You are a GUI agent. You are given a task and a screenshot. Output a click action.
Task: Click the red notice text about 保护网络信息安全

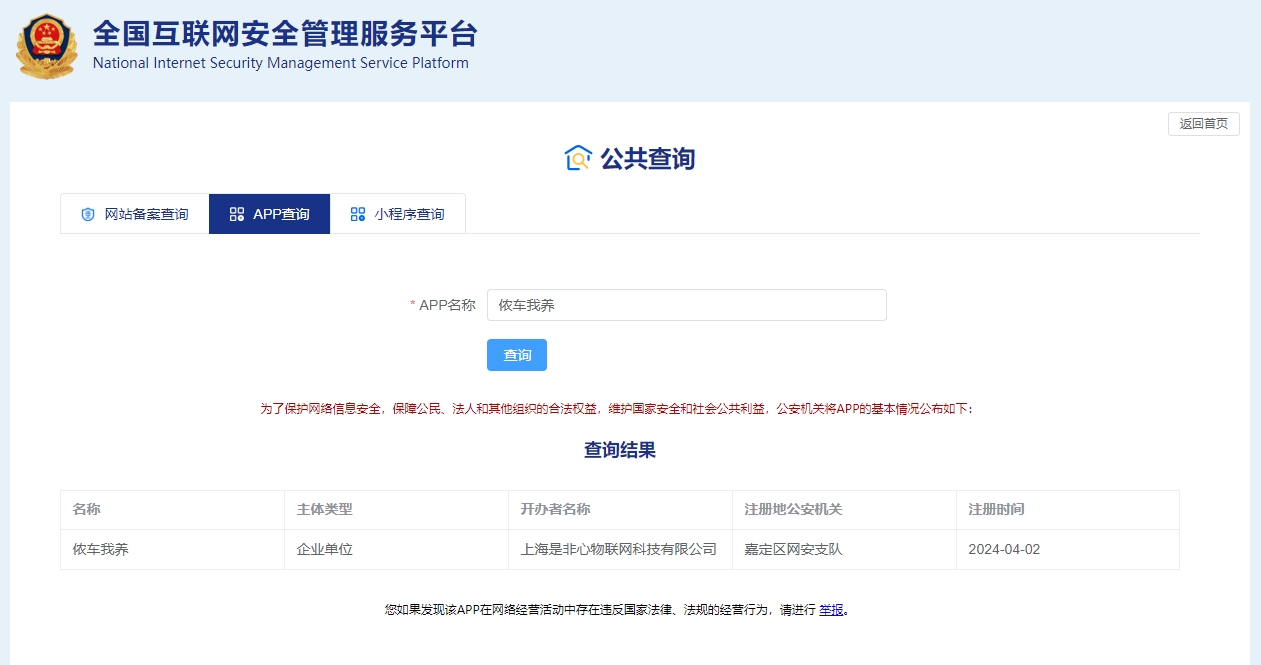point(617,409)
